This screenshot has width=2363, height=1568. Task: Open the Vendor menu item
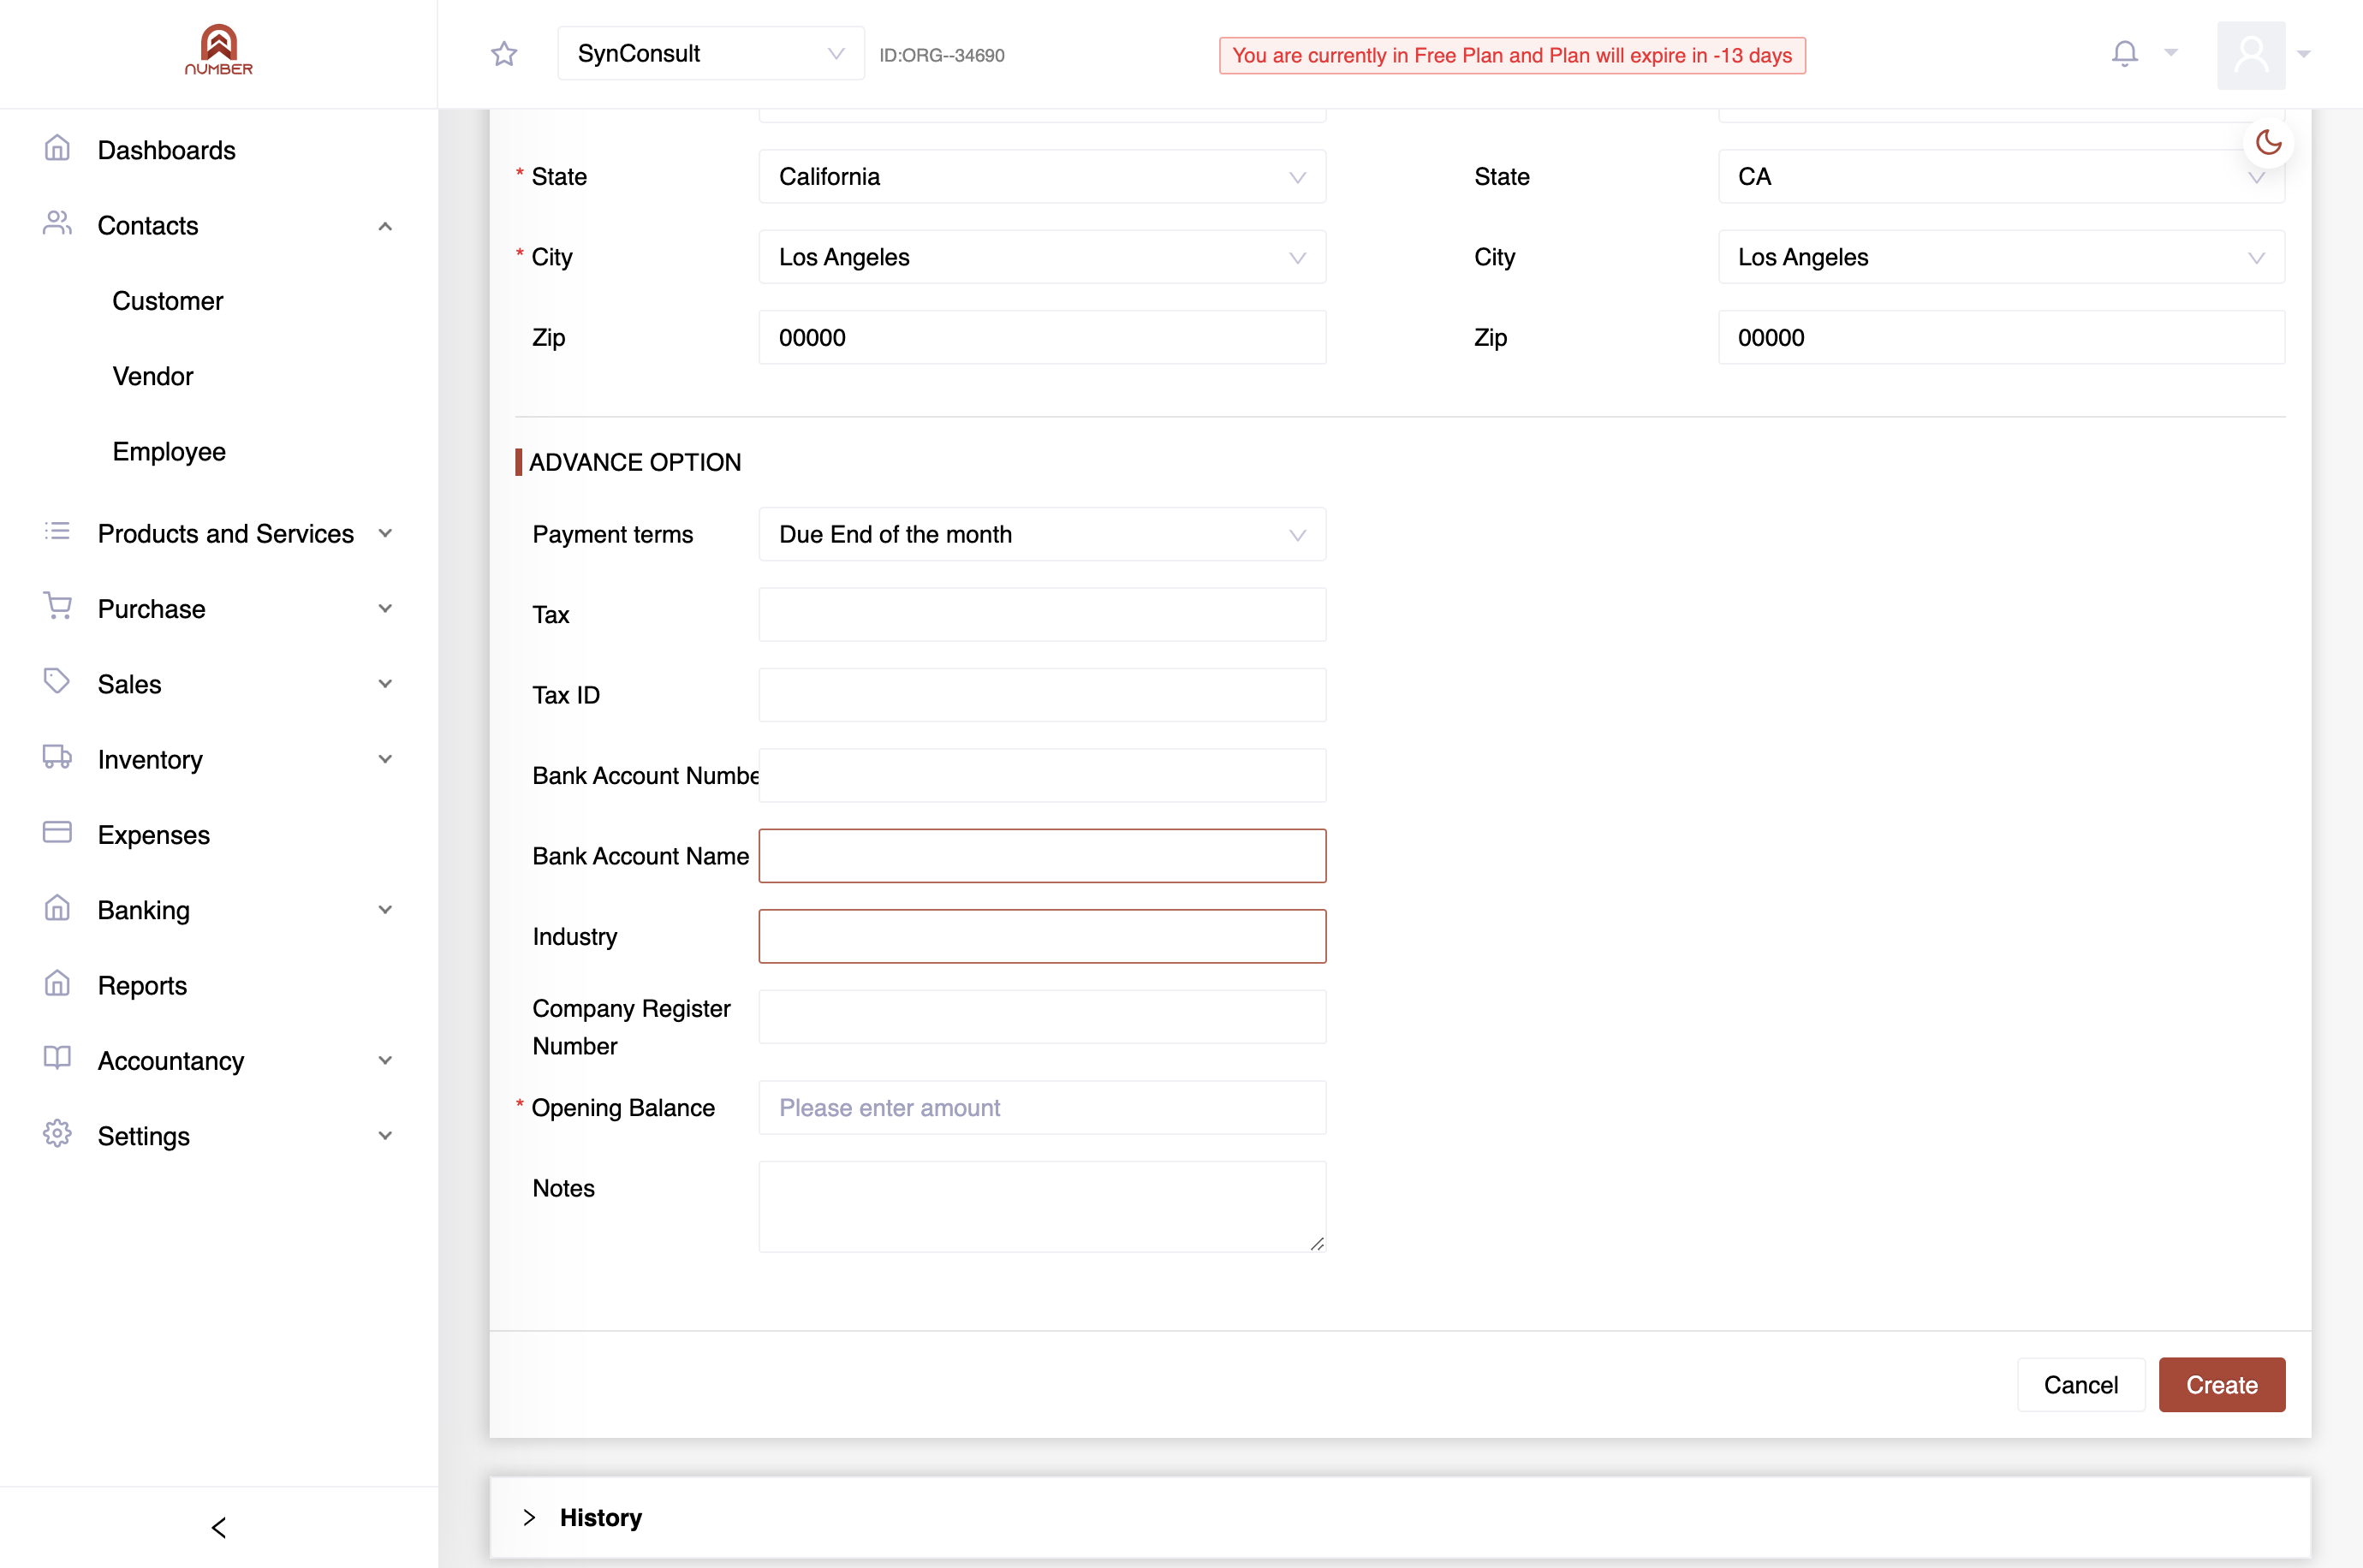[x=152, y=376]
